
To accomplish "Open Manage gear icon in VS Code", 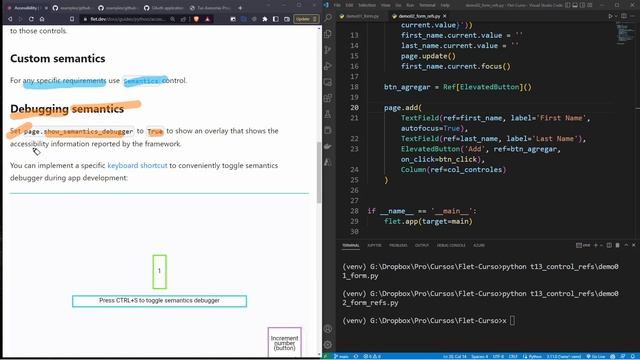I will tap(328, 345).
